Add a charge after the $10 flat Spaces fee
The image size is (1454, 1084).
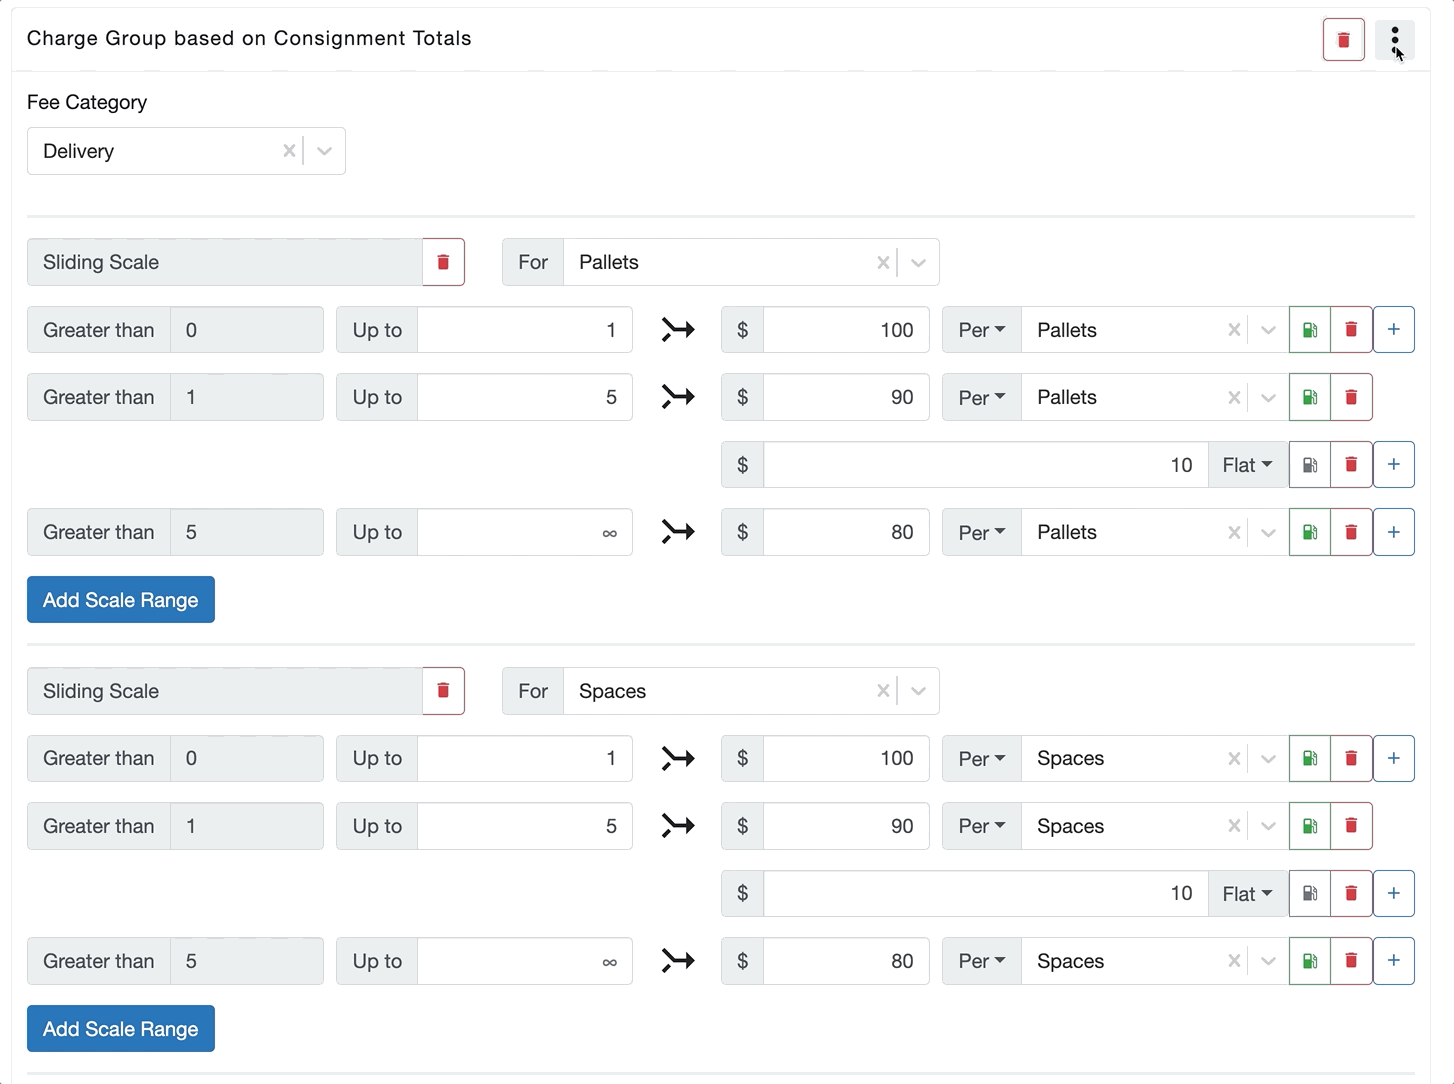pos(1393,894)
